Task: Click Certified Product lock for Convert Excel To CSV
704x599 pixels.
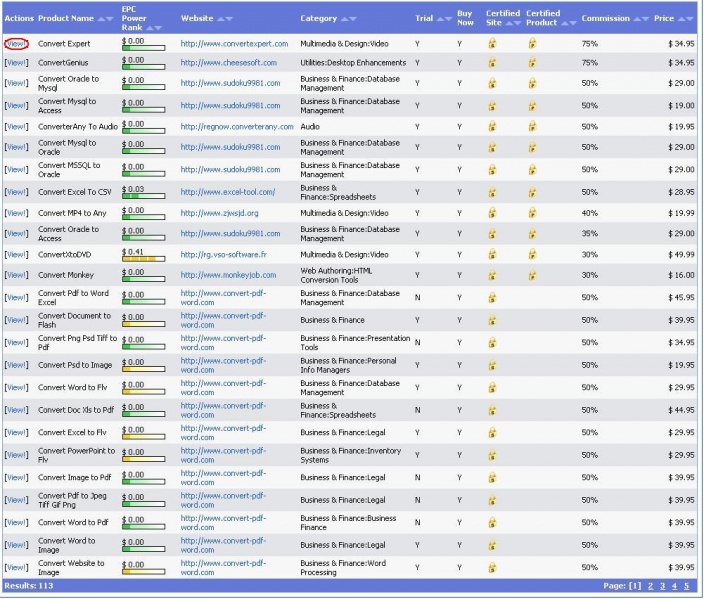Action: click(x=532, y=191)
